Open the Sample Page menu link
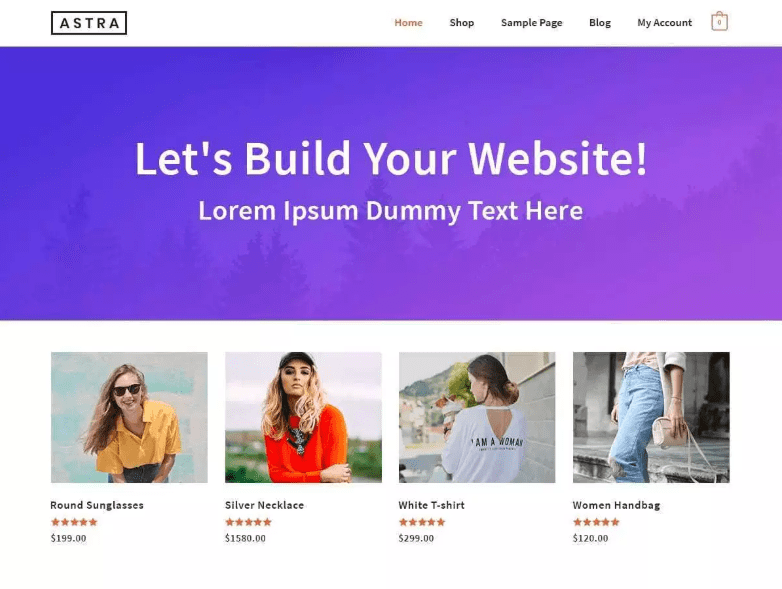This screenshot has height=589, width=782. coord(532,23)
